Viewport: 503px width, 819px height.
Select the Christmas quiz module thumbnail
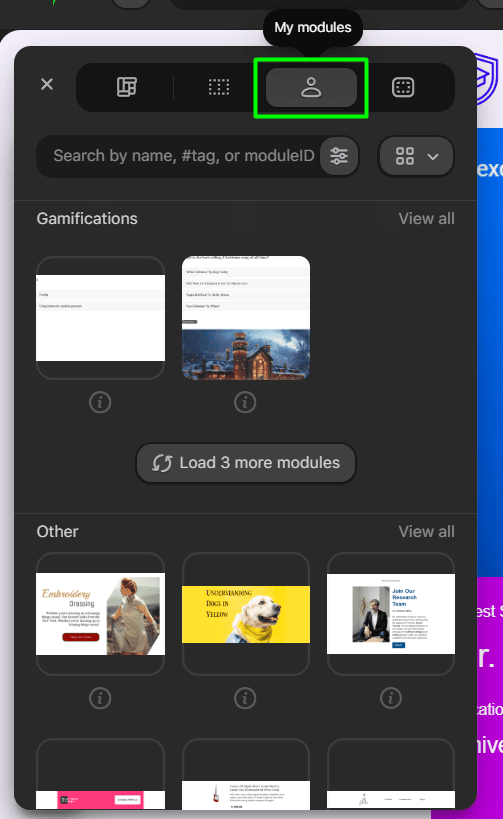[246, 318]
